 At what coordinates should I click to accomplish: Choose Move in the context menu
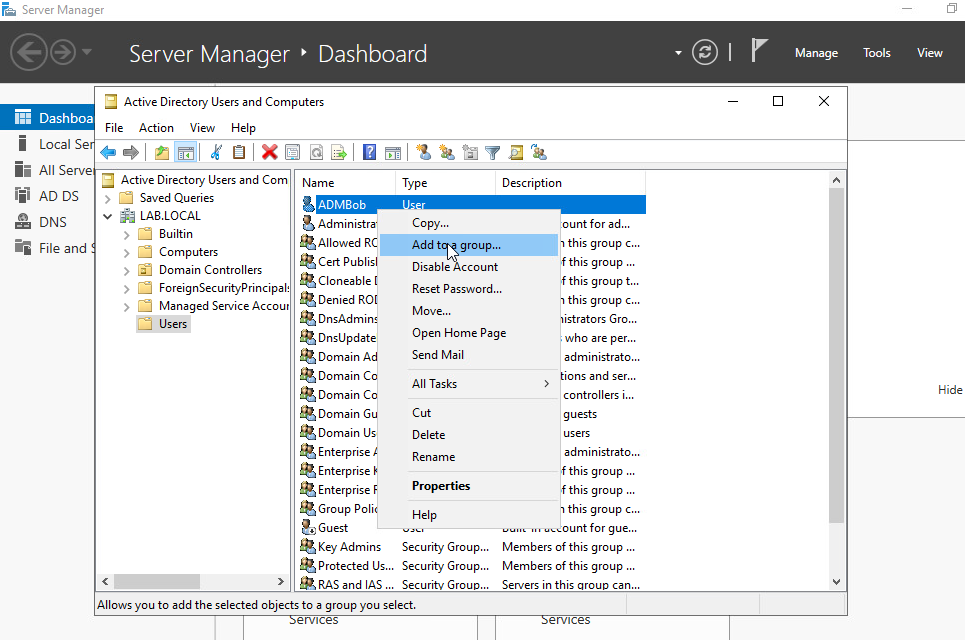469,311
